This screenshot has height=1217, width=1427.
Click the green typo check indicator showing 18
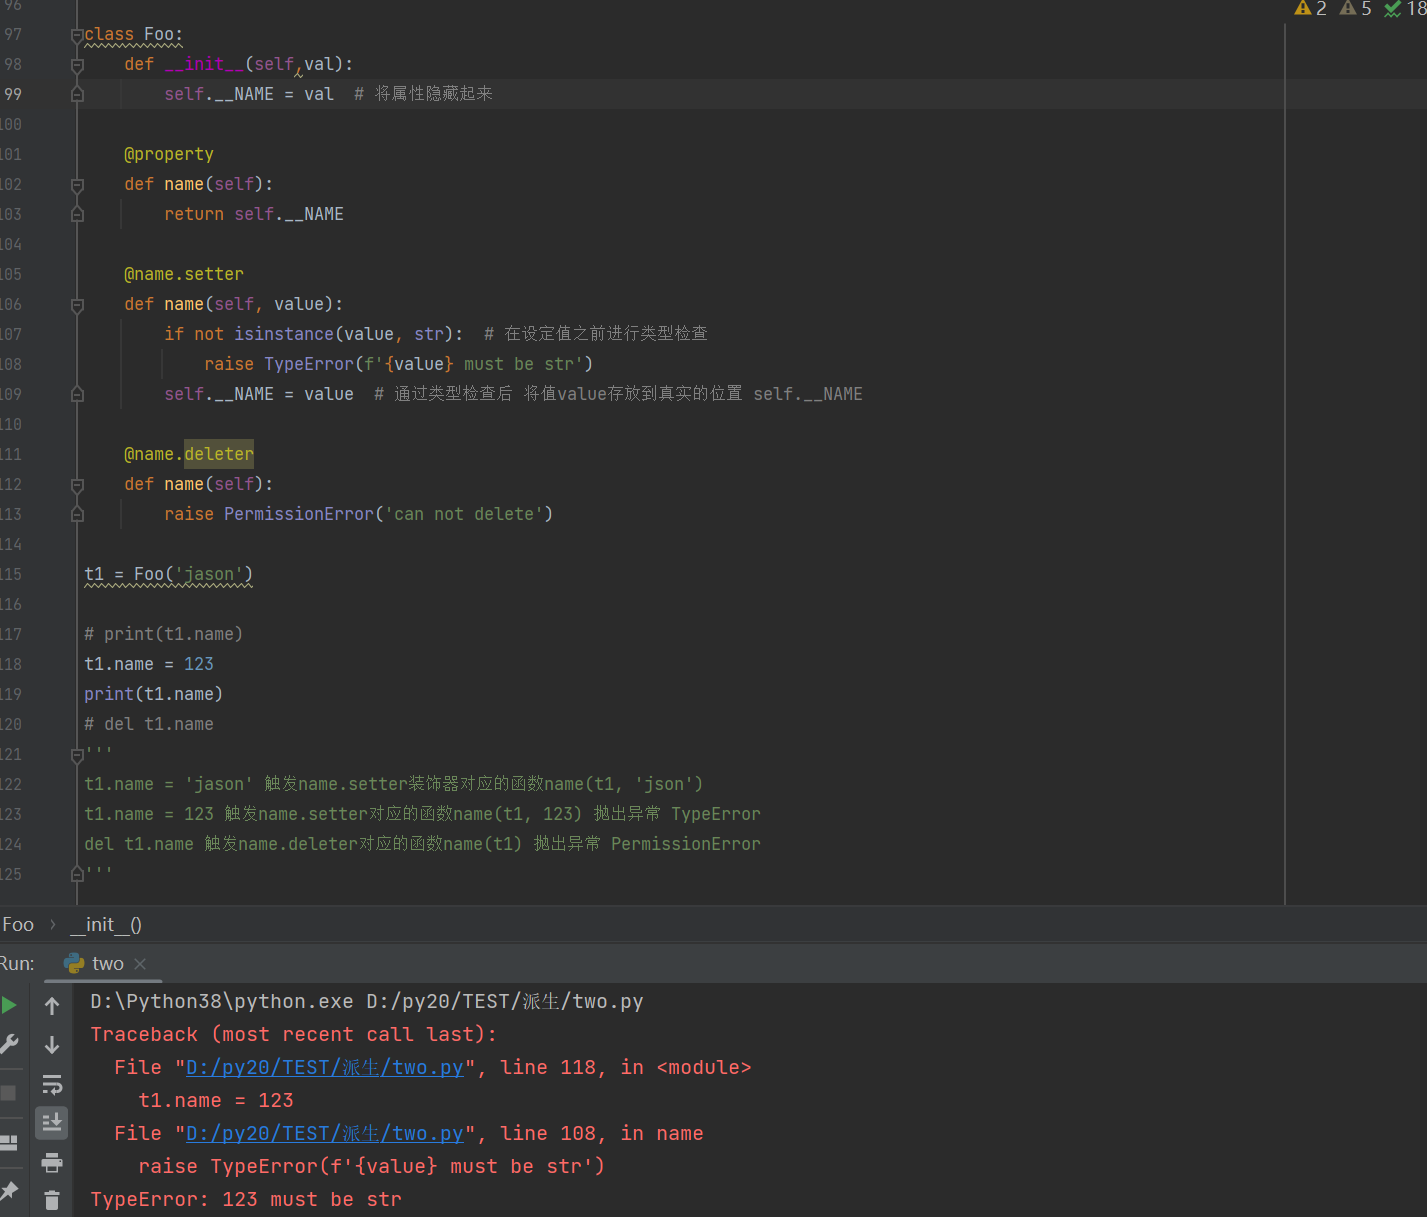[x=1405, y=9]
